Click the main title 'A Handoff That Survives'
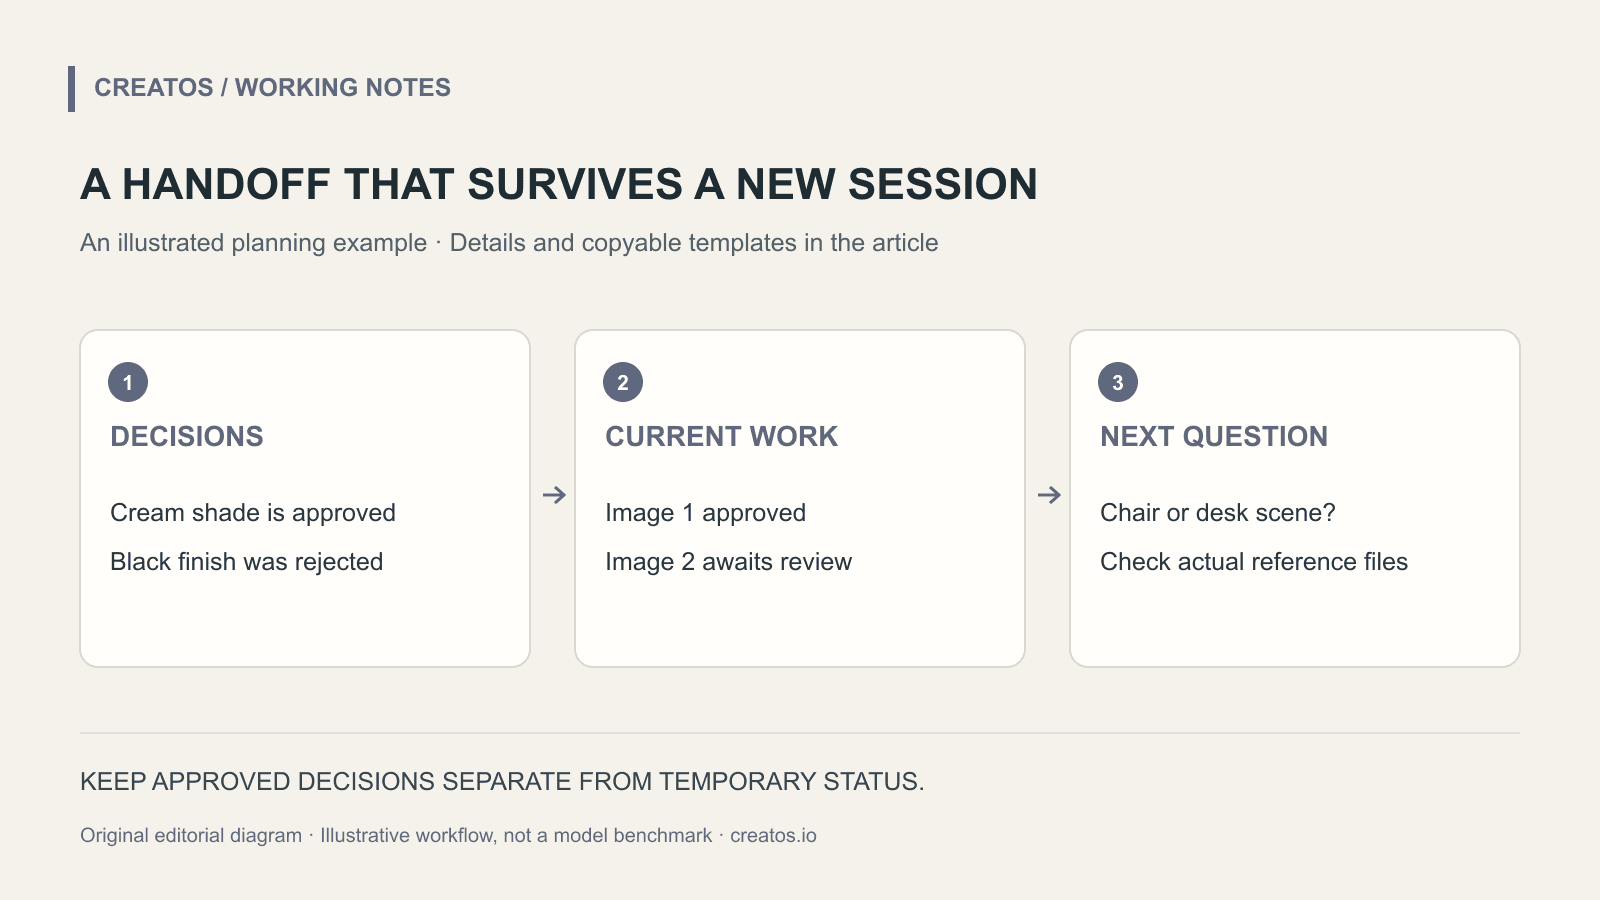 (x=559, y=184)
